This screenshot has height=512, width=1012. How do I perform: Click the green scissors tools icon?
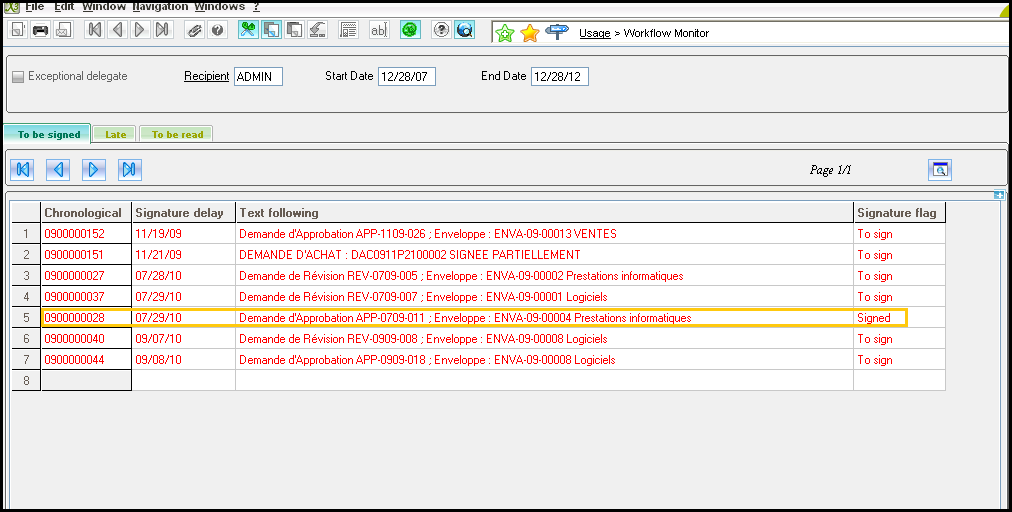click(x=248, y=30)
